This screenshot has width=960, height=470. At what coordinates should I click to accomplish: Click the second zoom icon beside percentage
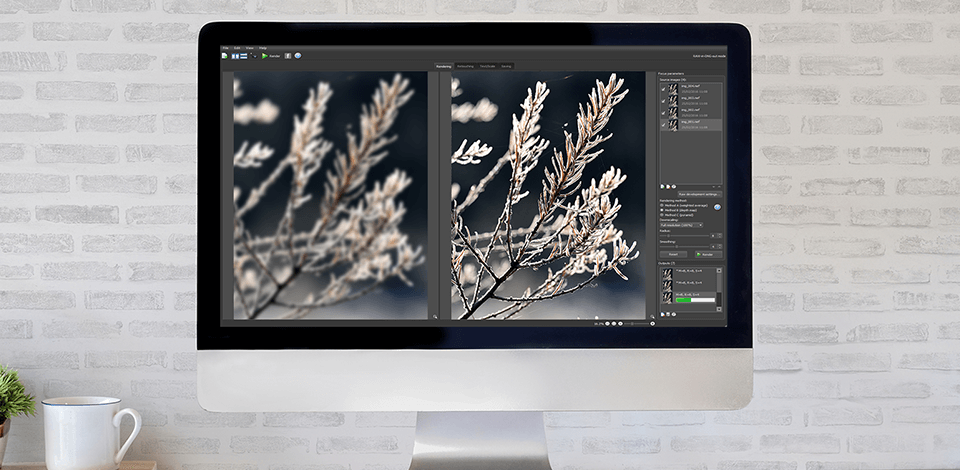click(x=614, y=323)
